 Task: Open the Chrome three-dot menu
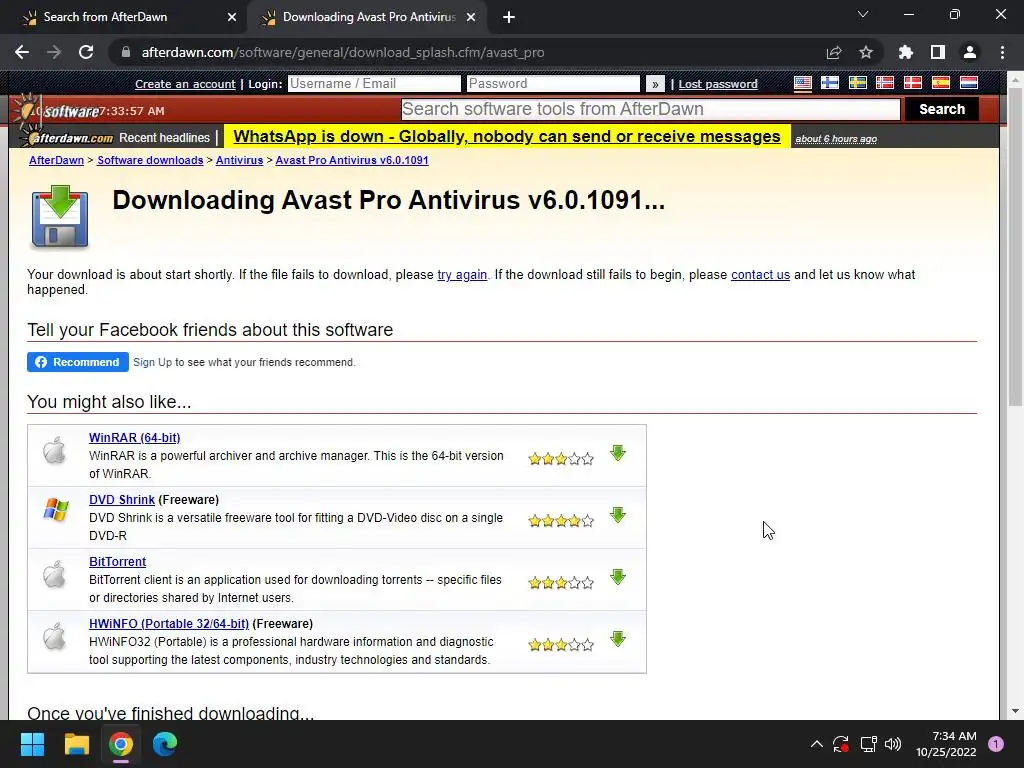[1002, 52]
